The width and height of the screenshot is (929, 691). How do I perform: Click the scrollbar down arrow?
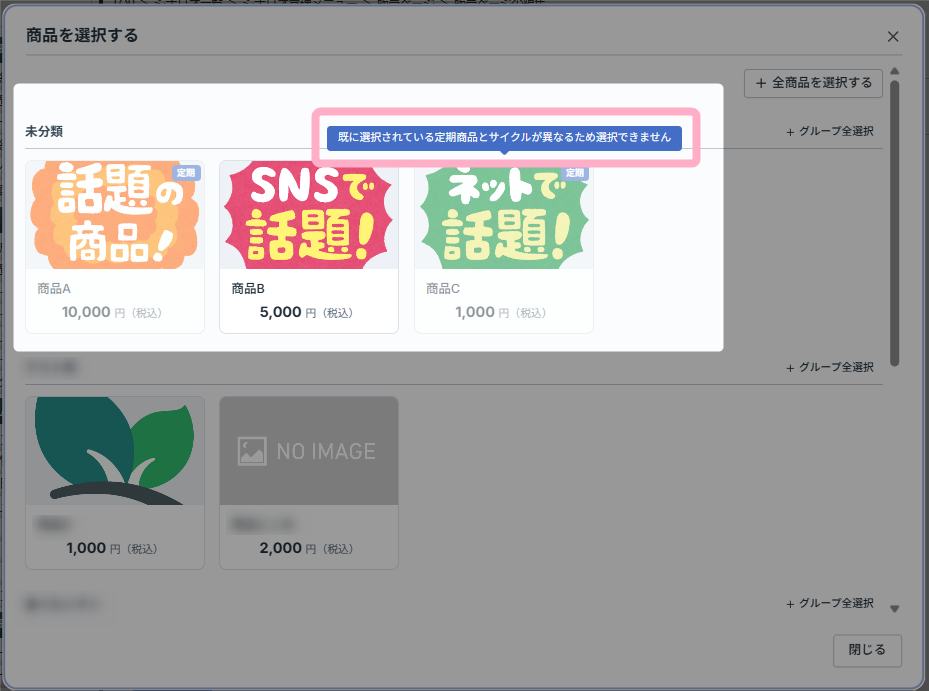coord(895,609)
